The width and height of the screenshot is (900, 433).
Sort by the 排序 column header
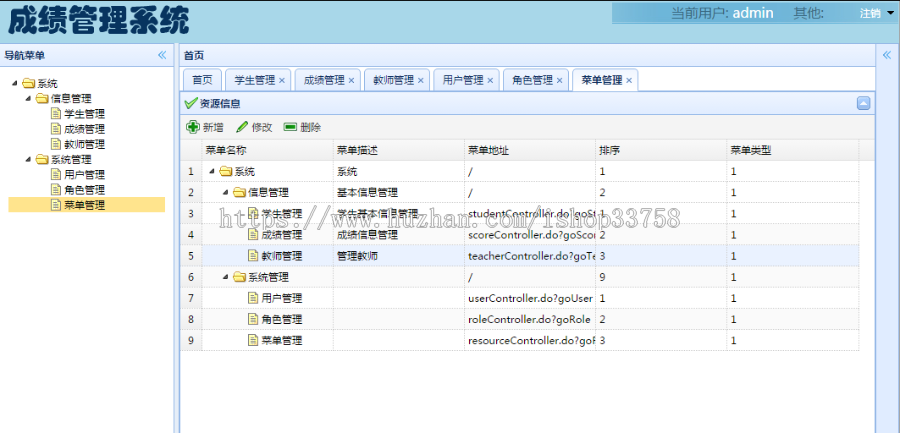[661, 150]
